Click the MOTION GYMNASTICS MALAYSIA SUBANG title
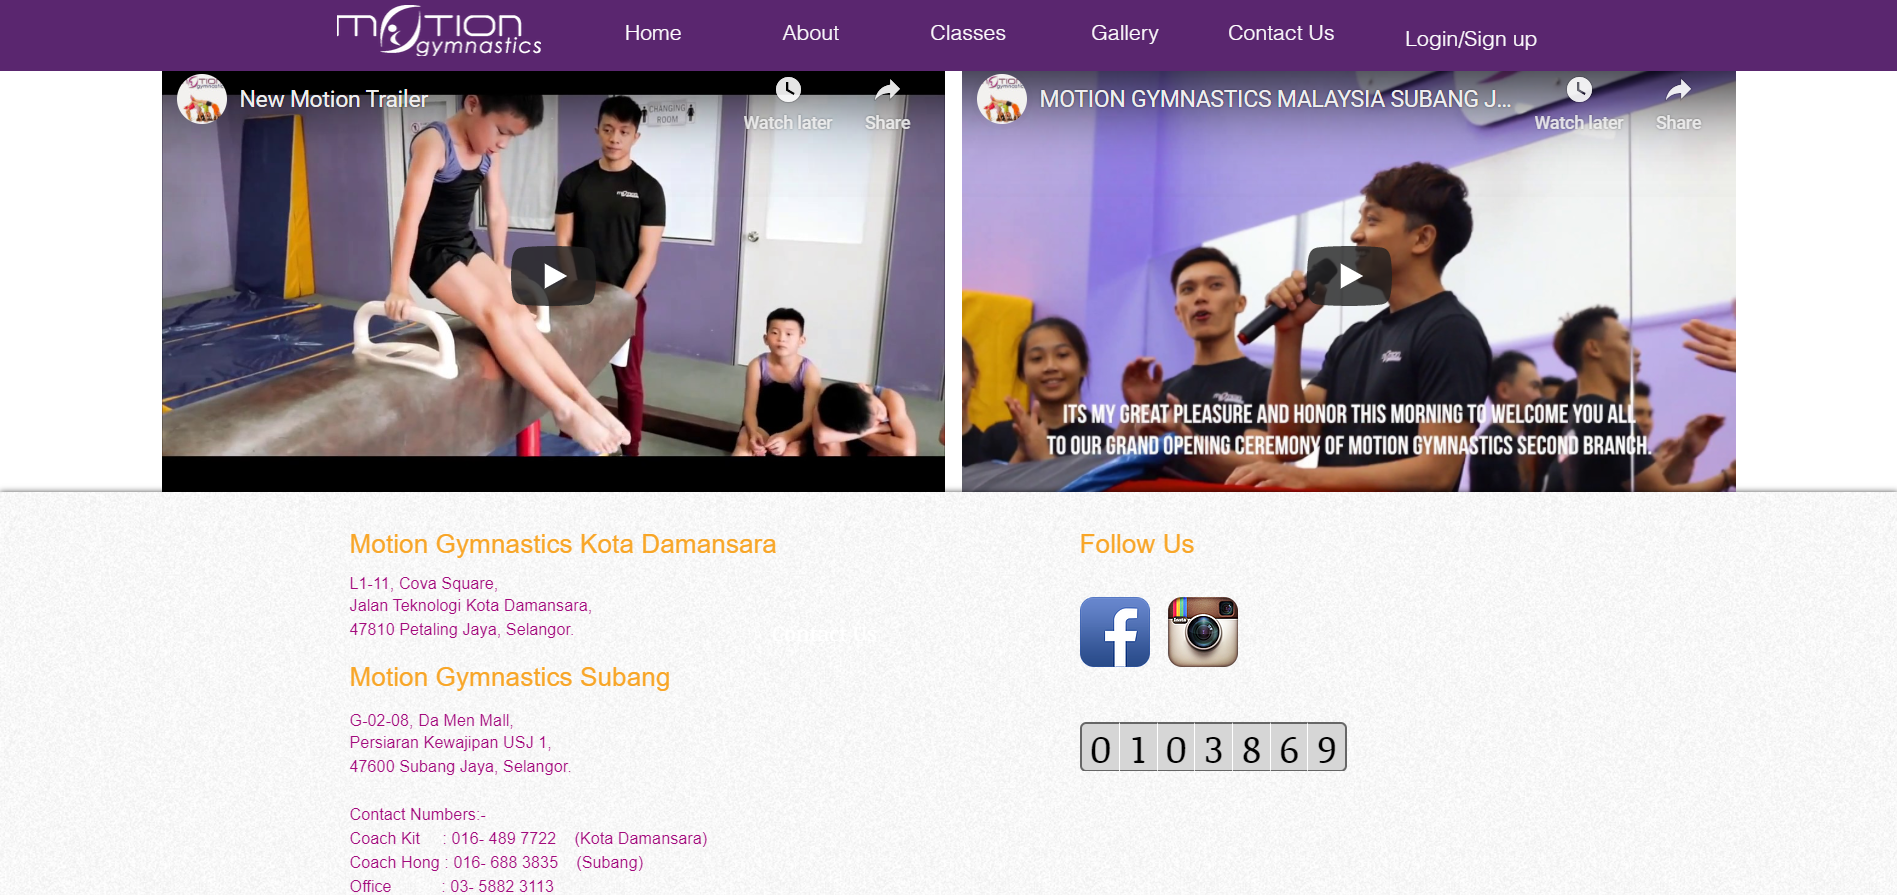The image size is (1897, 895). coord(1274,99)
